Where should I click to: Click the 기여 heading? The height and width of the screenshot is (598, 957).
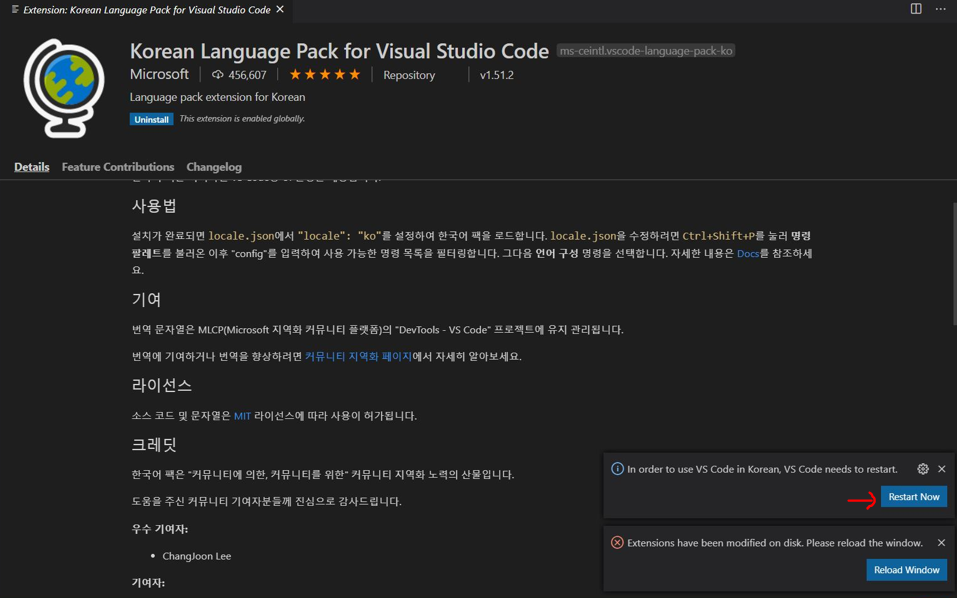click(146, 300)
